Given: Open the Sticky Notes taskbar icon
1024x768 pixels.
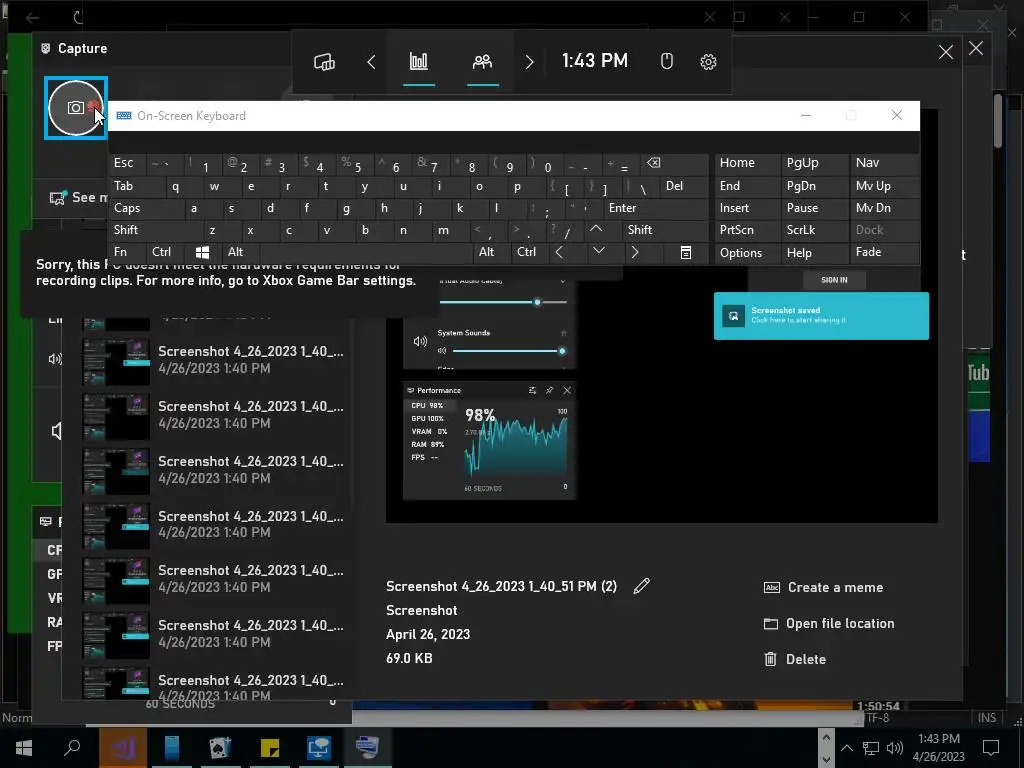Looking at the screenshot, I should (269, 747).
